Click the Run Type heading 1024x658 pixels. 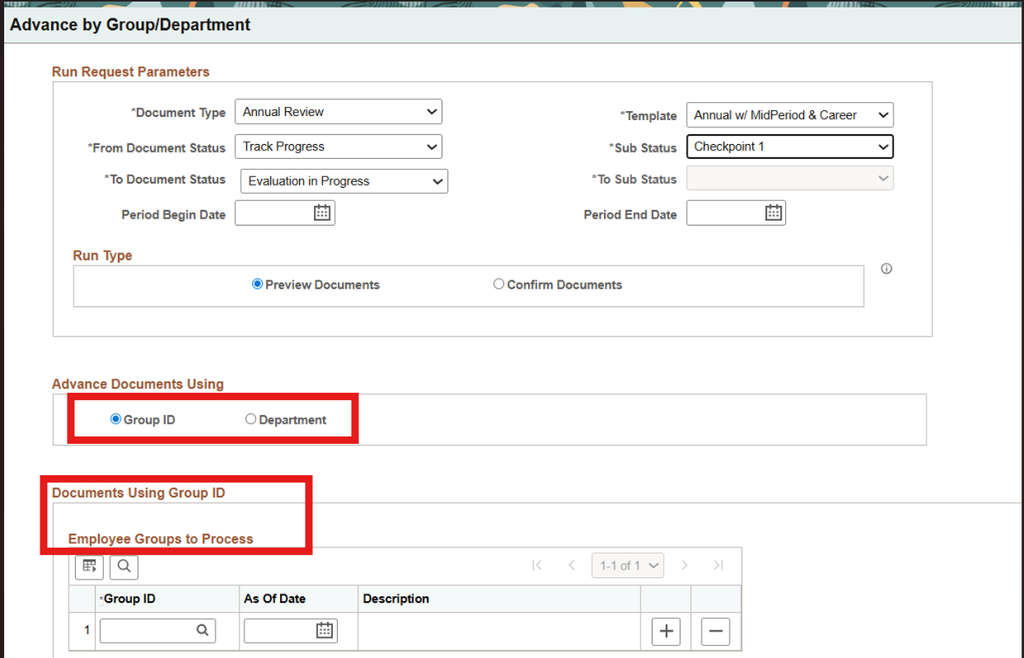pos(103,255)
